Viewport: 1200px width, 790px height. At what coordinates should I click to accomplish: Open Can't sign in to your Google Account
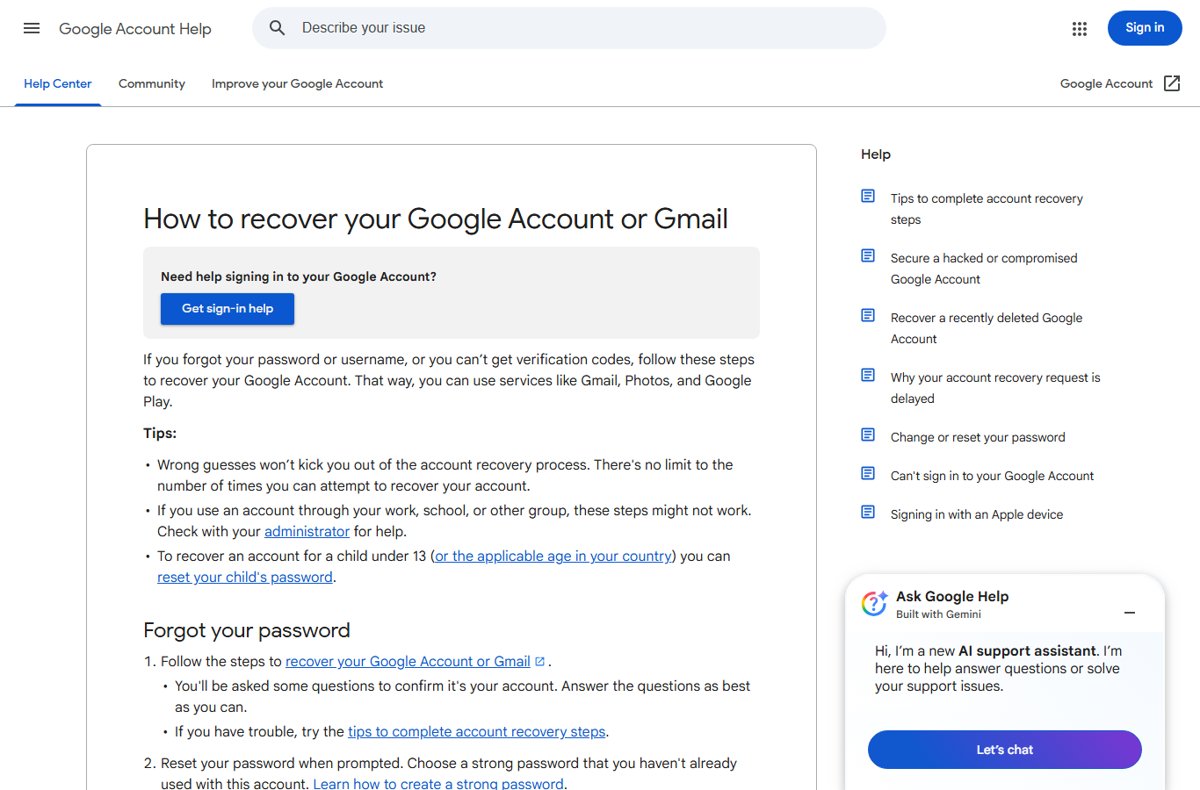pos(992,476)
